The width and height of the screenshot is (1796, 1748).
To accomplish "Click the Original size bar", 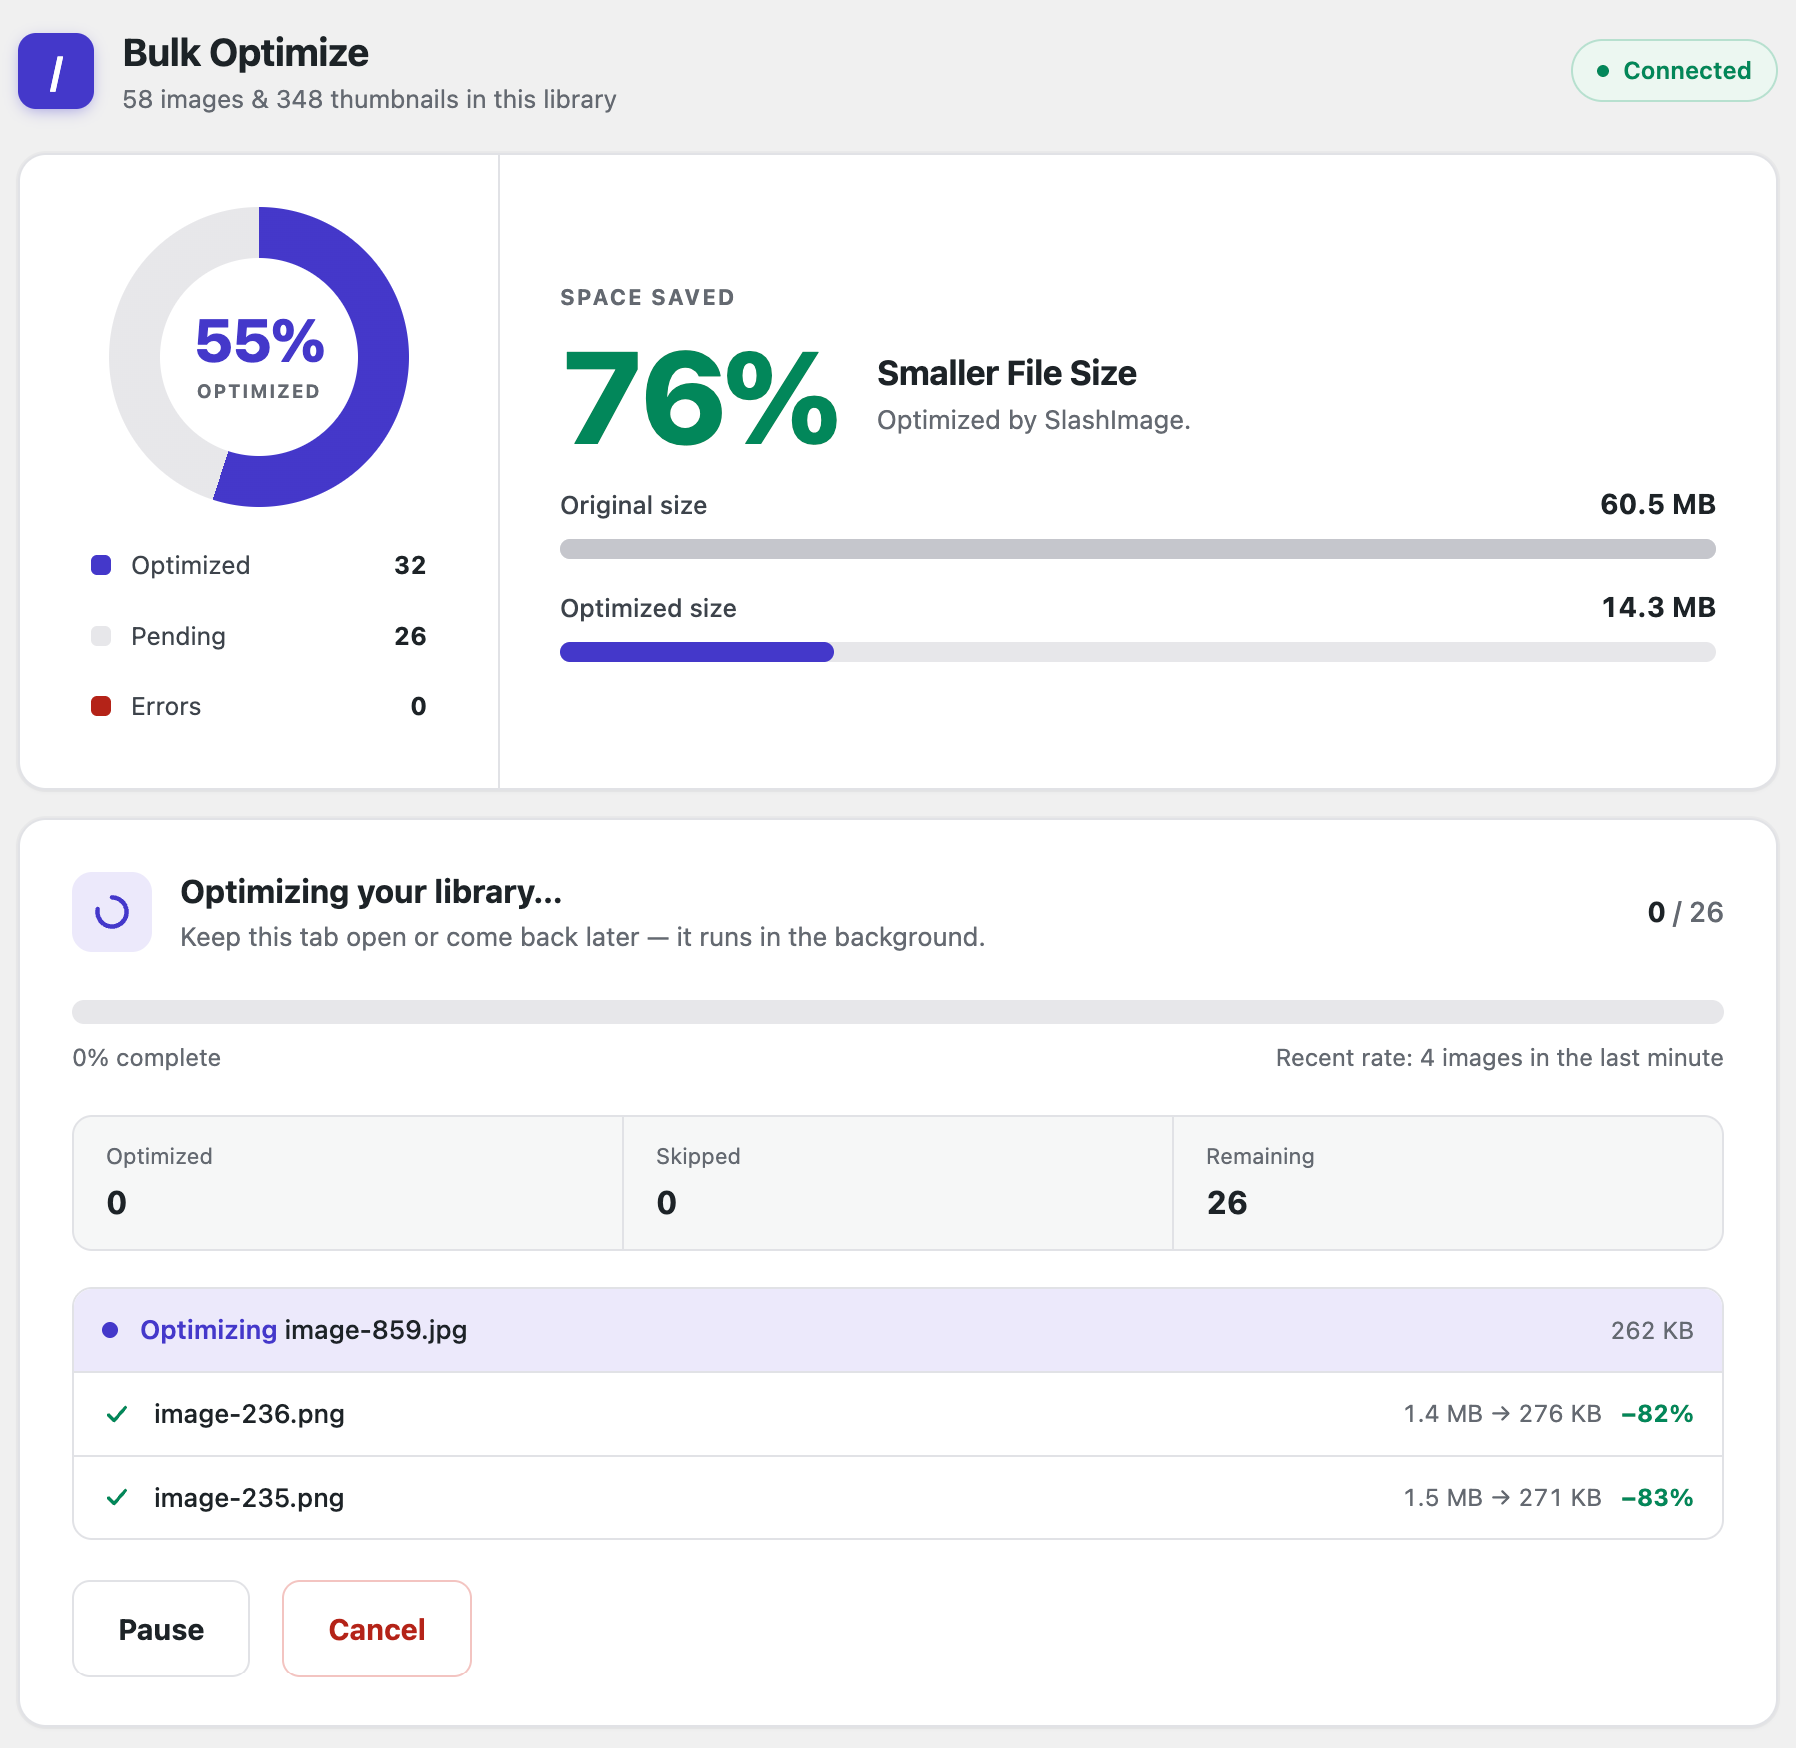I will (x=1138, y=549).
